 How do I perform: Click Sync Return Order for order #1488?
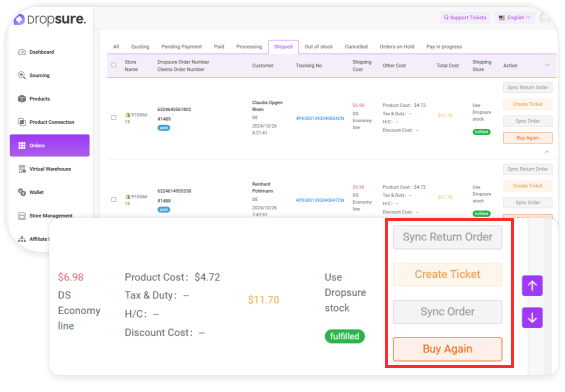(528, 169)
